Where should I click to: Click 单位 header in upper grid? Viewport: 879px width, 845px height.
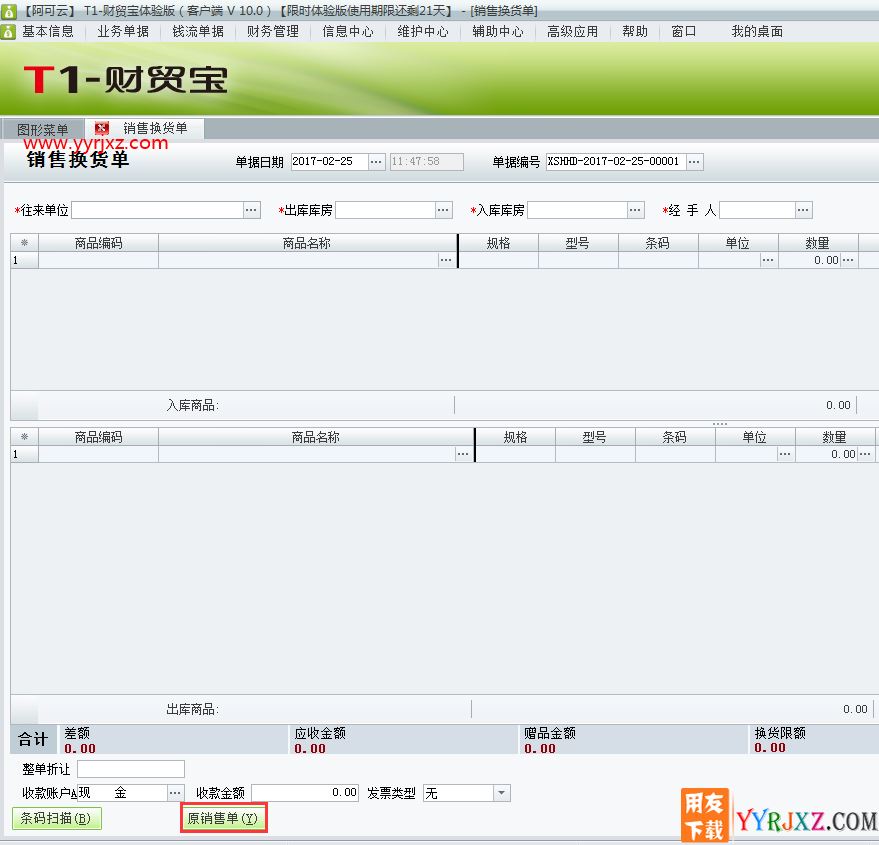pos(738,243)
